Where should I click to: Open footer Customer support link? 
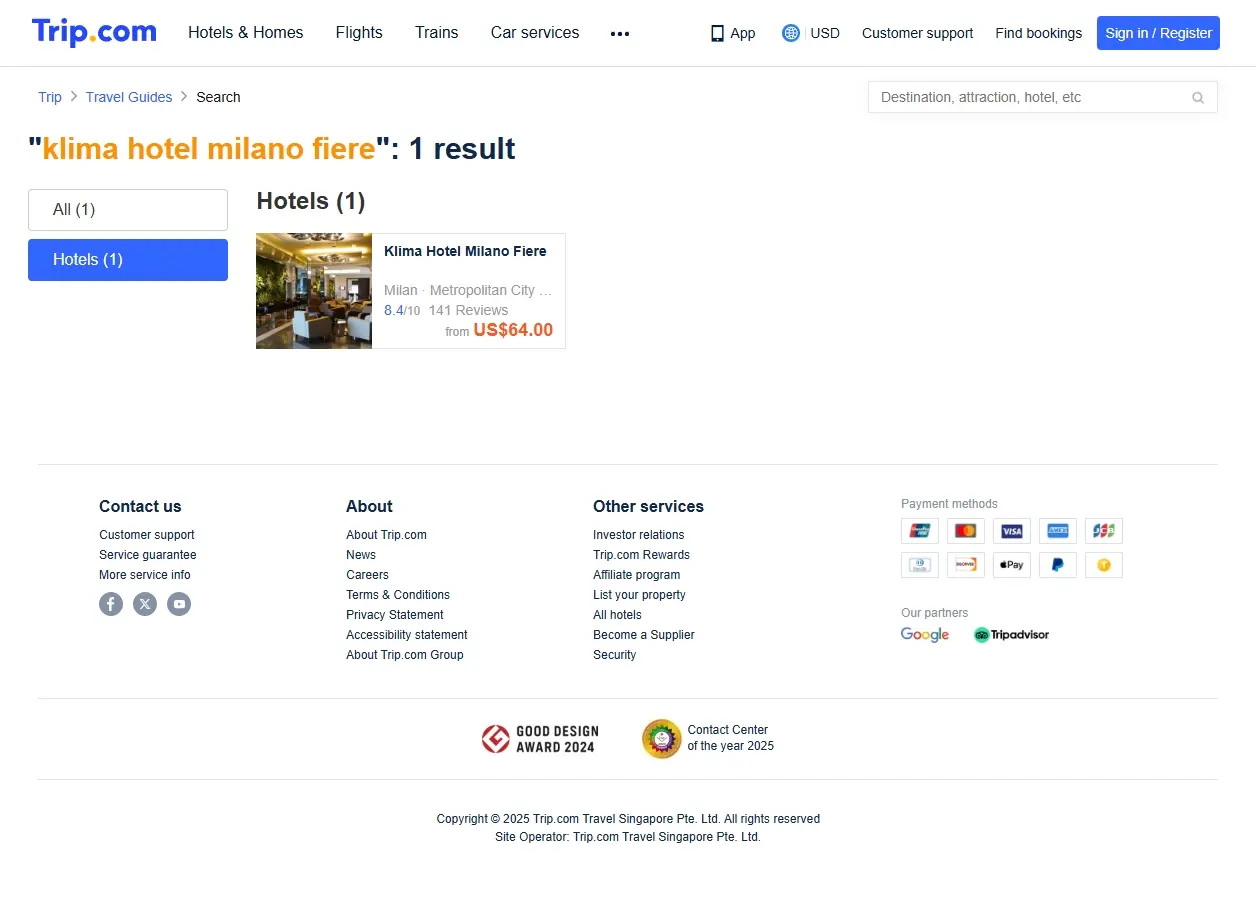click(147, 535)
